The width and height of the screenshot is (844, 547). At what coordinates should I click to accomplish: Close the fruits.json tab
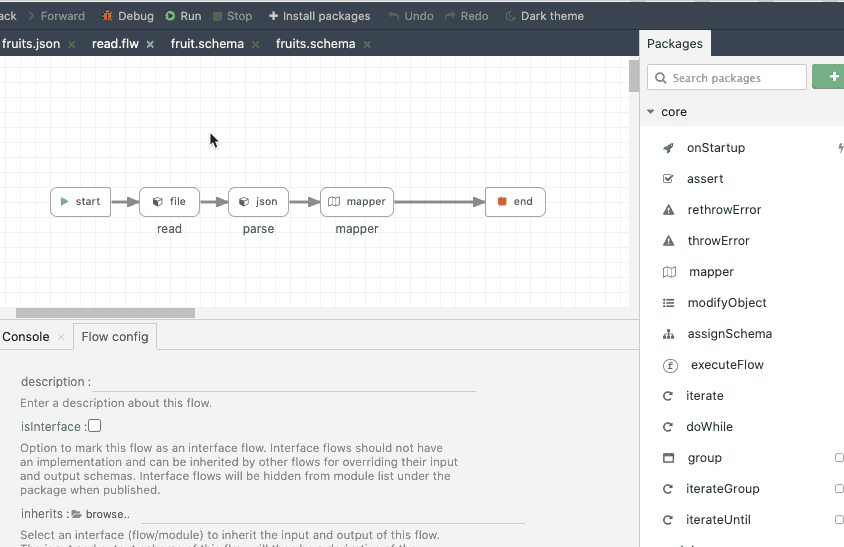tap(72, 45)
